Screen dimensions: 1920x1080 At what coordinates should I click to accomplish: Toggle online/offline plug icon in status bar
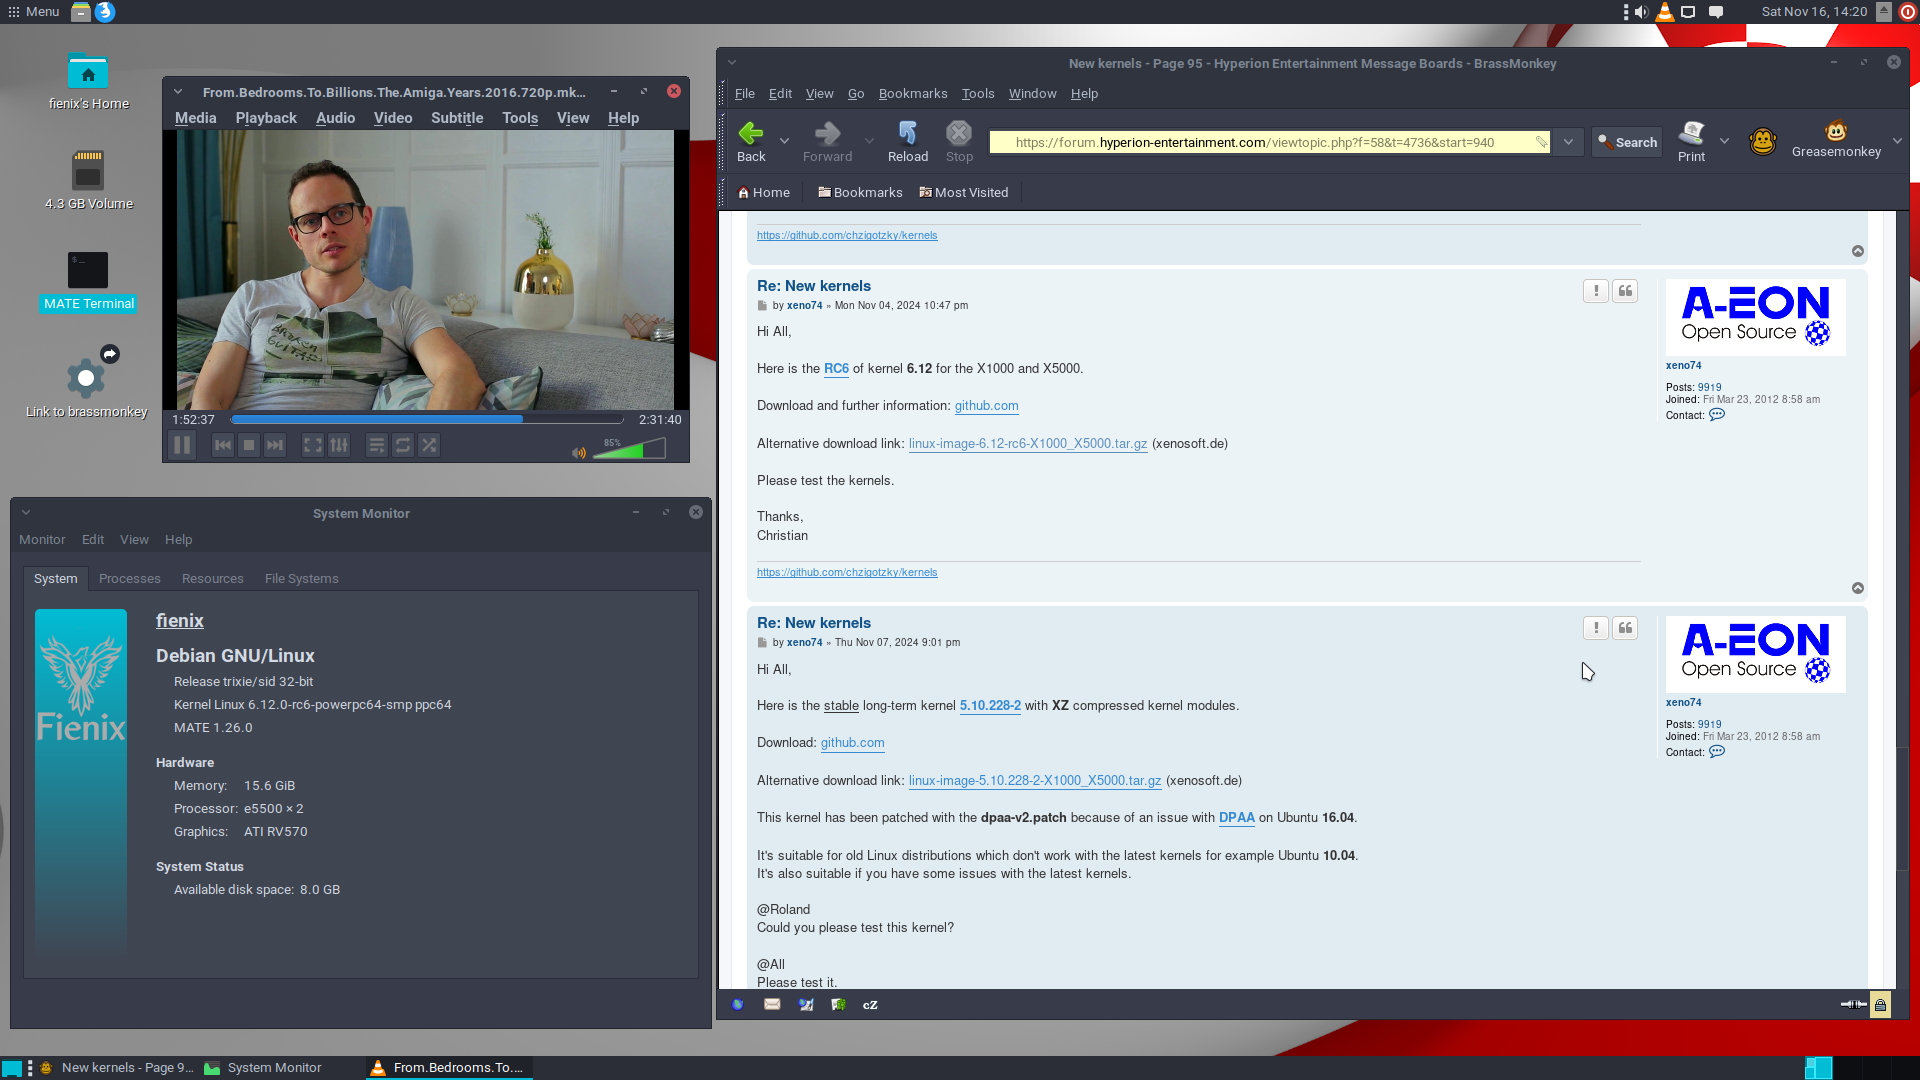(1853, 1005)
